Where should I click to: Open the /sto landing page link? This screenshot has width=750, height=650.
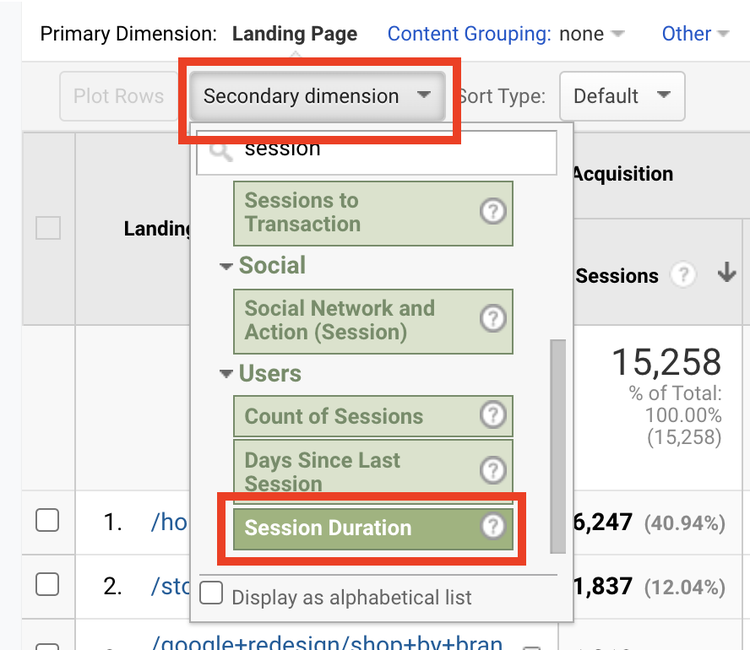[170, 586]
